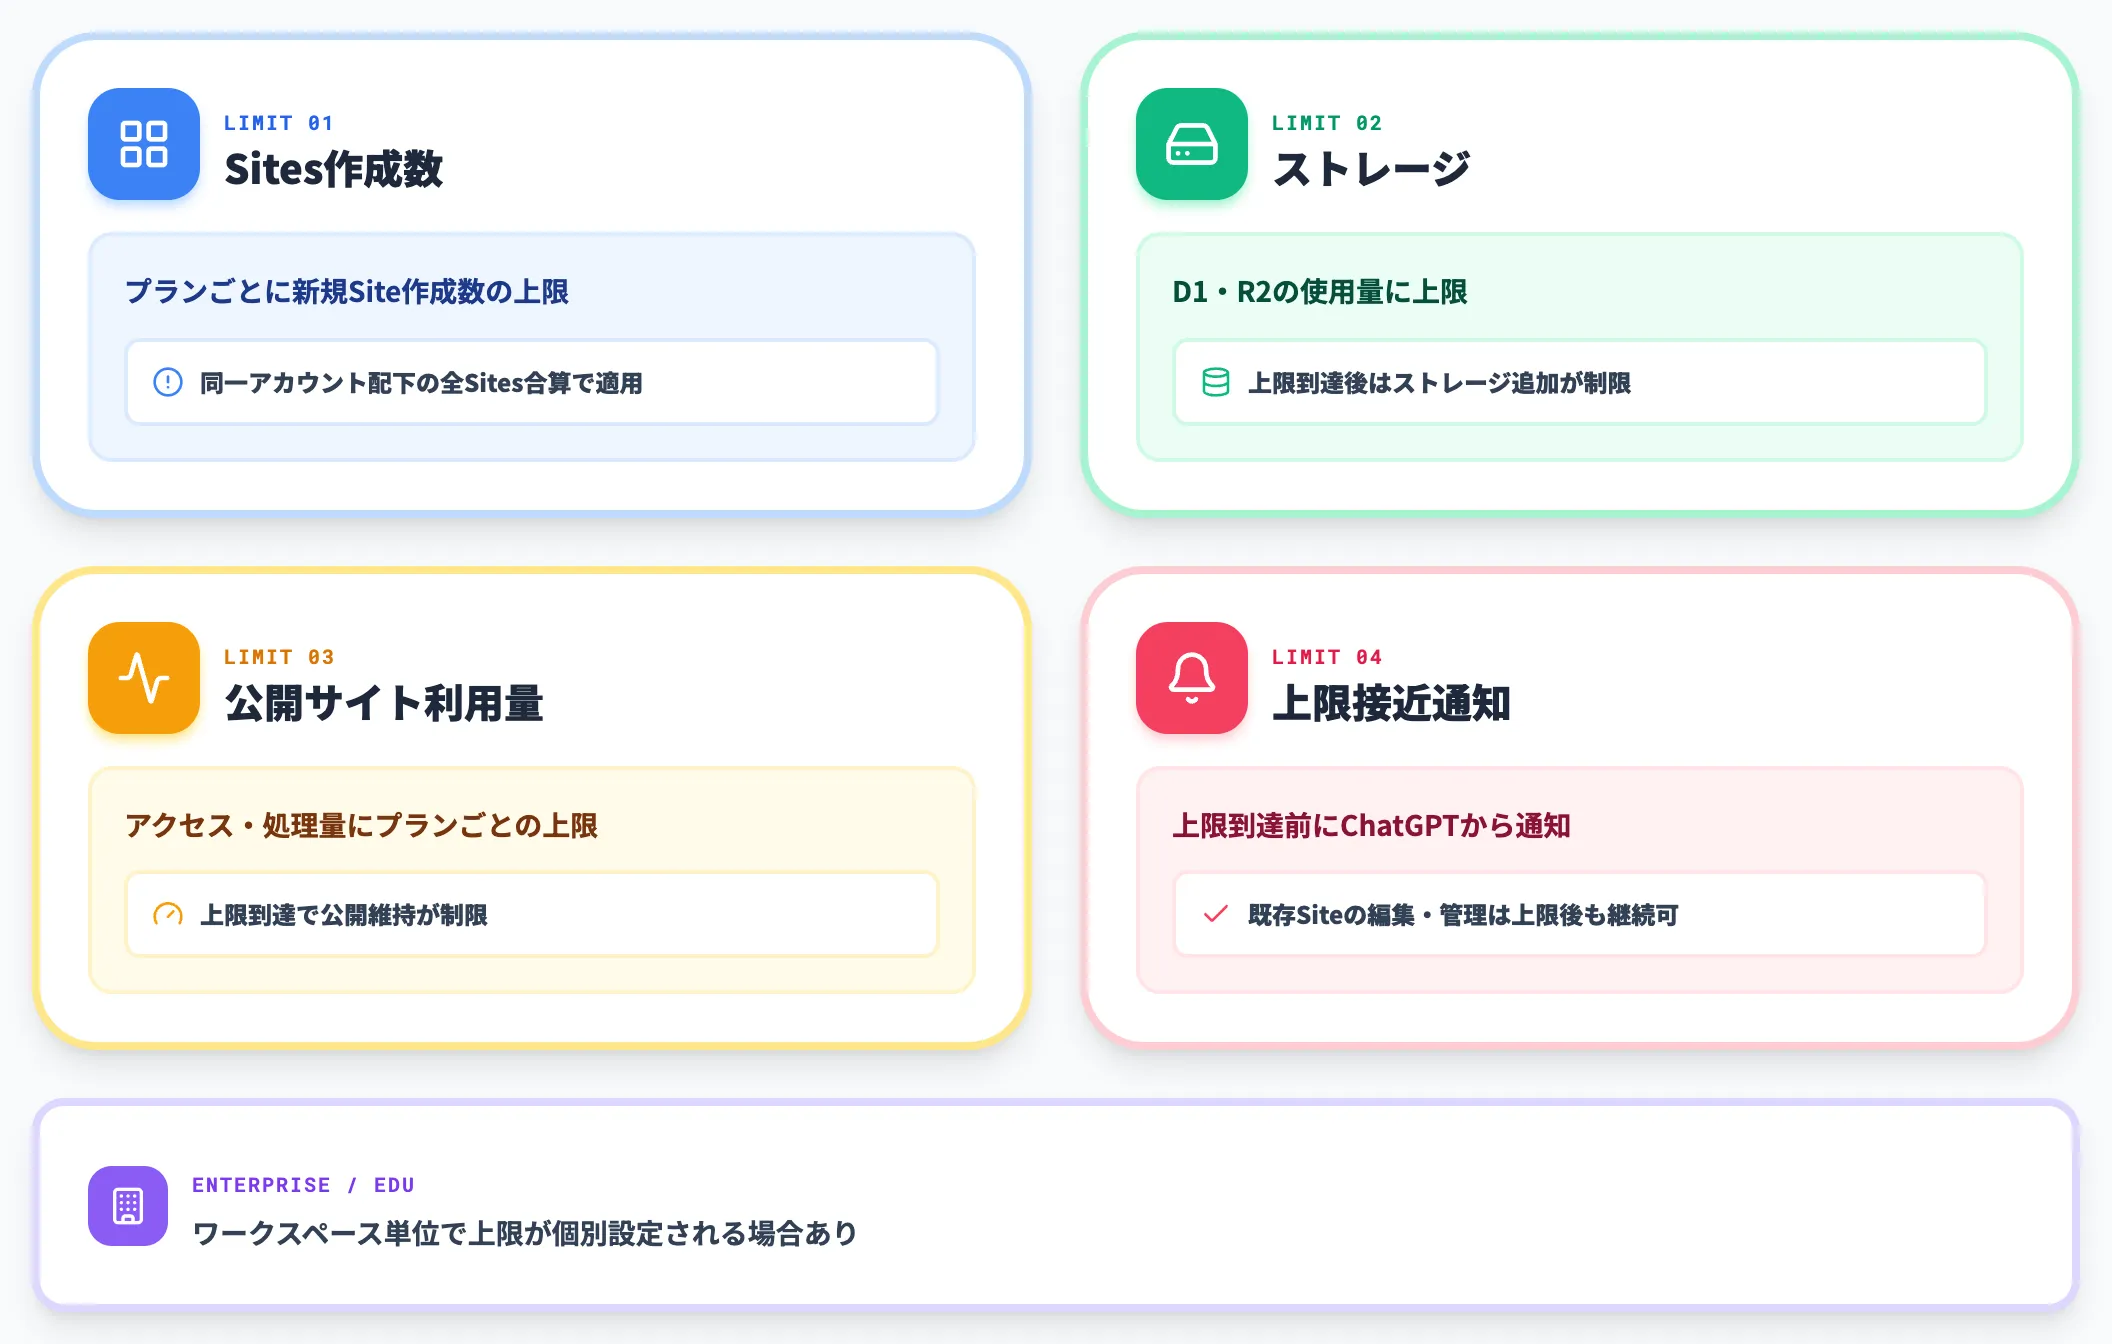Viewport: 2112px width, 1344px height.
Task: Click プランごとに新規Site作成数の上限 text
Action: pyautogui.click(x=347, y=292)
